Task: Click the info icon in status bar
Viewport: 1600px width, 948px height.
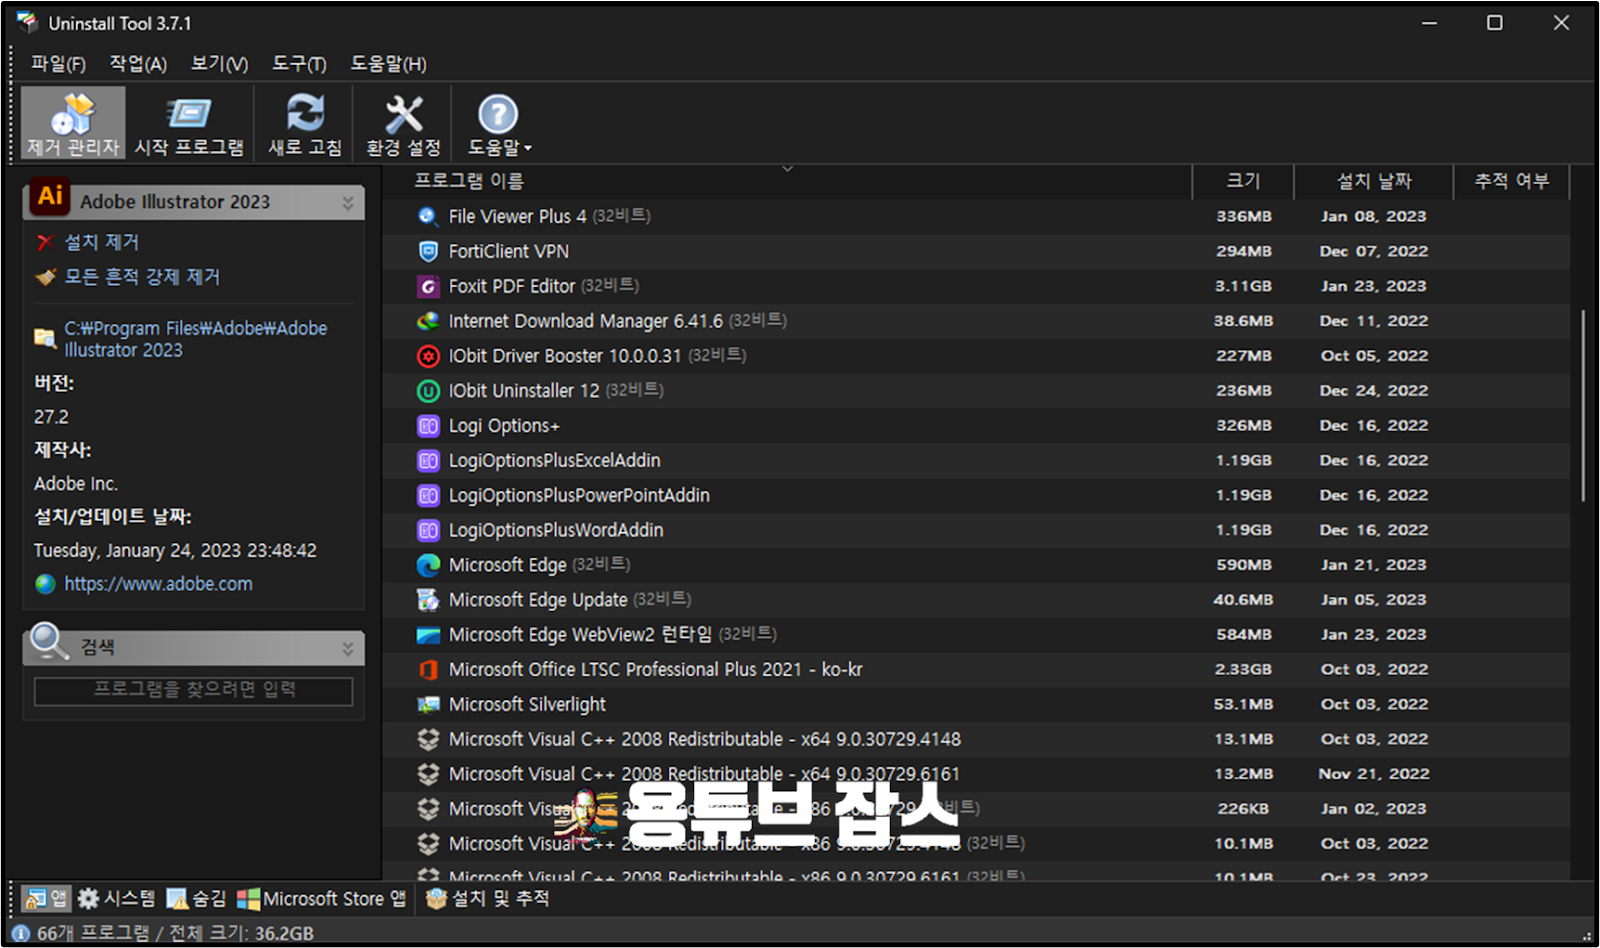Action: 20,933
